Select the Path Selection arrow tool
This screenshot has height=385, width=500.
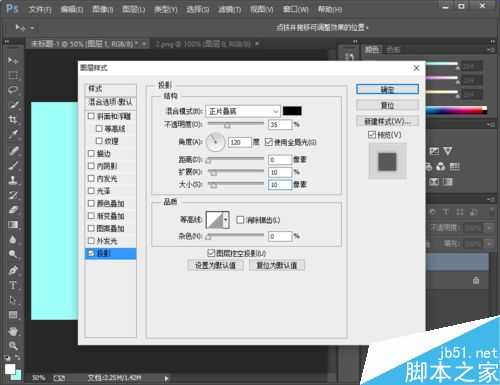click(x=13, y=300)
